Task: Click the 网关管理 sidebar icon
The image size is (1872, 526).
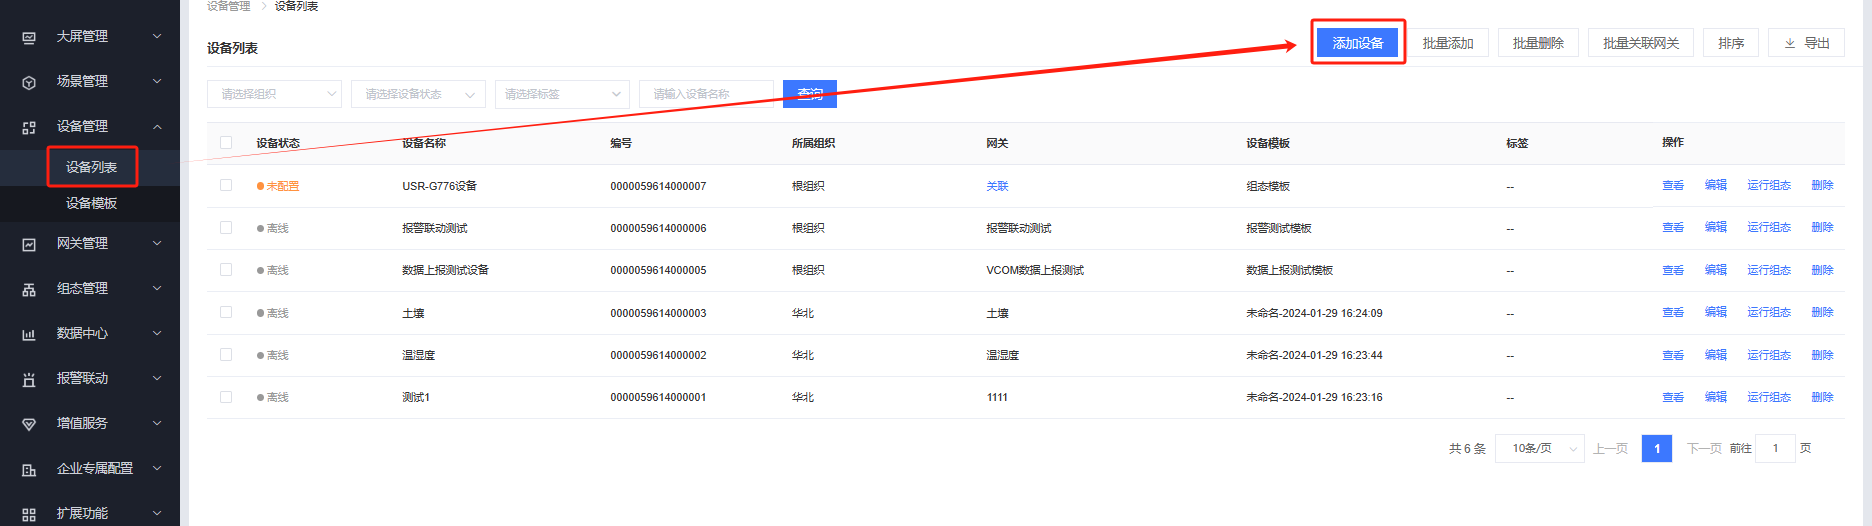Action: [29, 244]
